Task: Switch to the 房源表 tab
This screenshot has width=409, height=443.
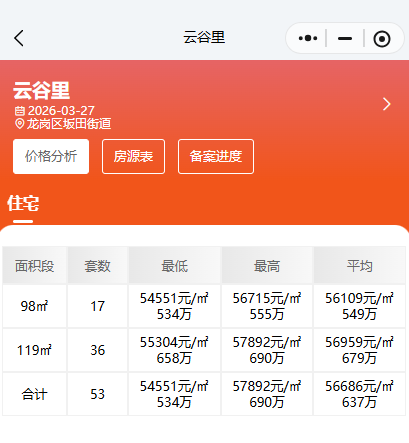Action: 133,156
